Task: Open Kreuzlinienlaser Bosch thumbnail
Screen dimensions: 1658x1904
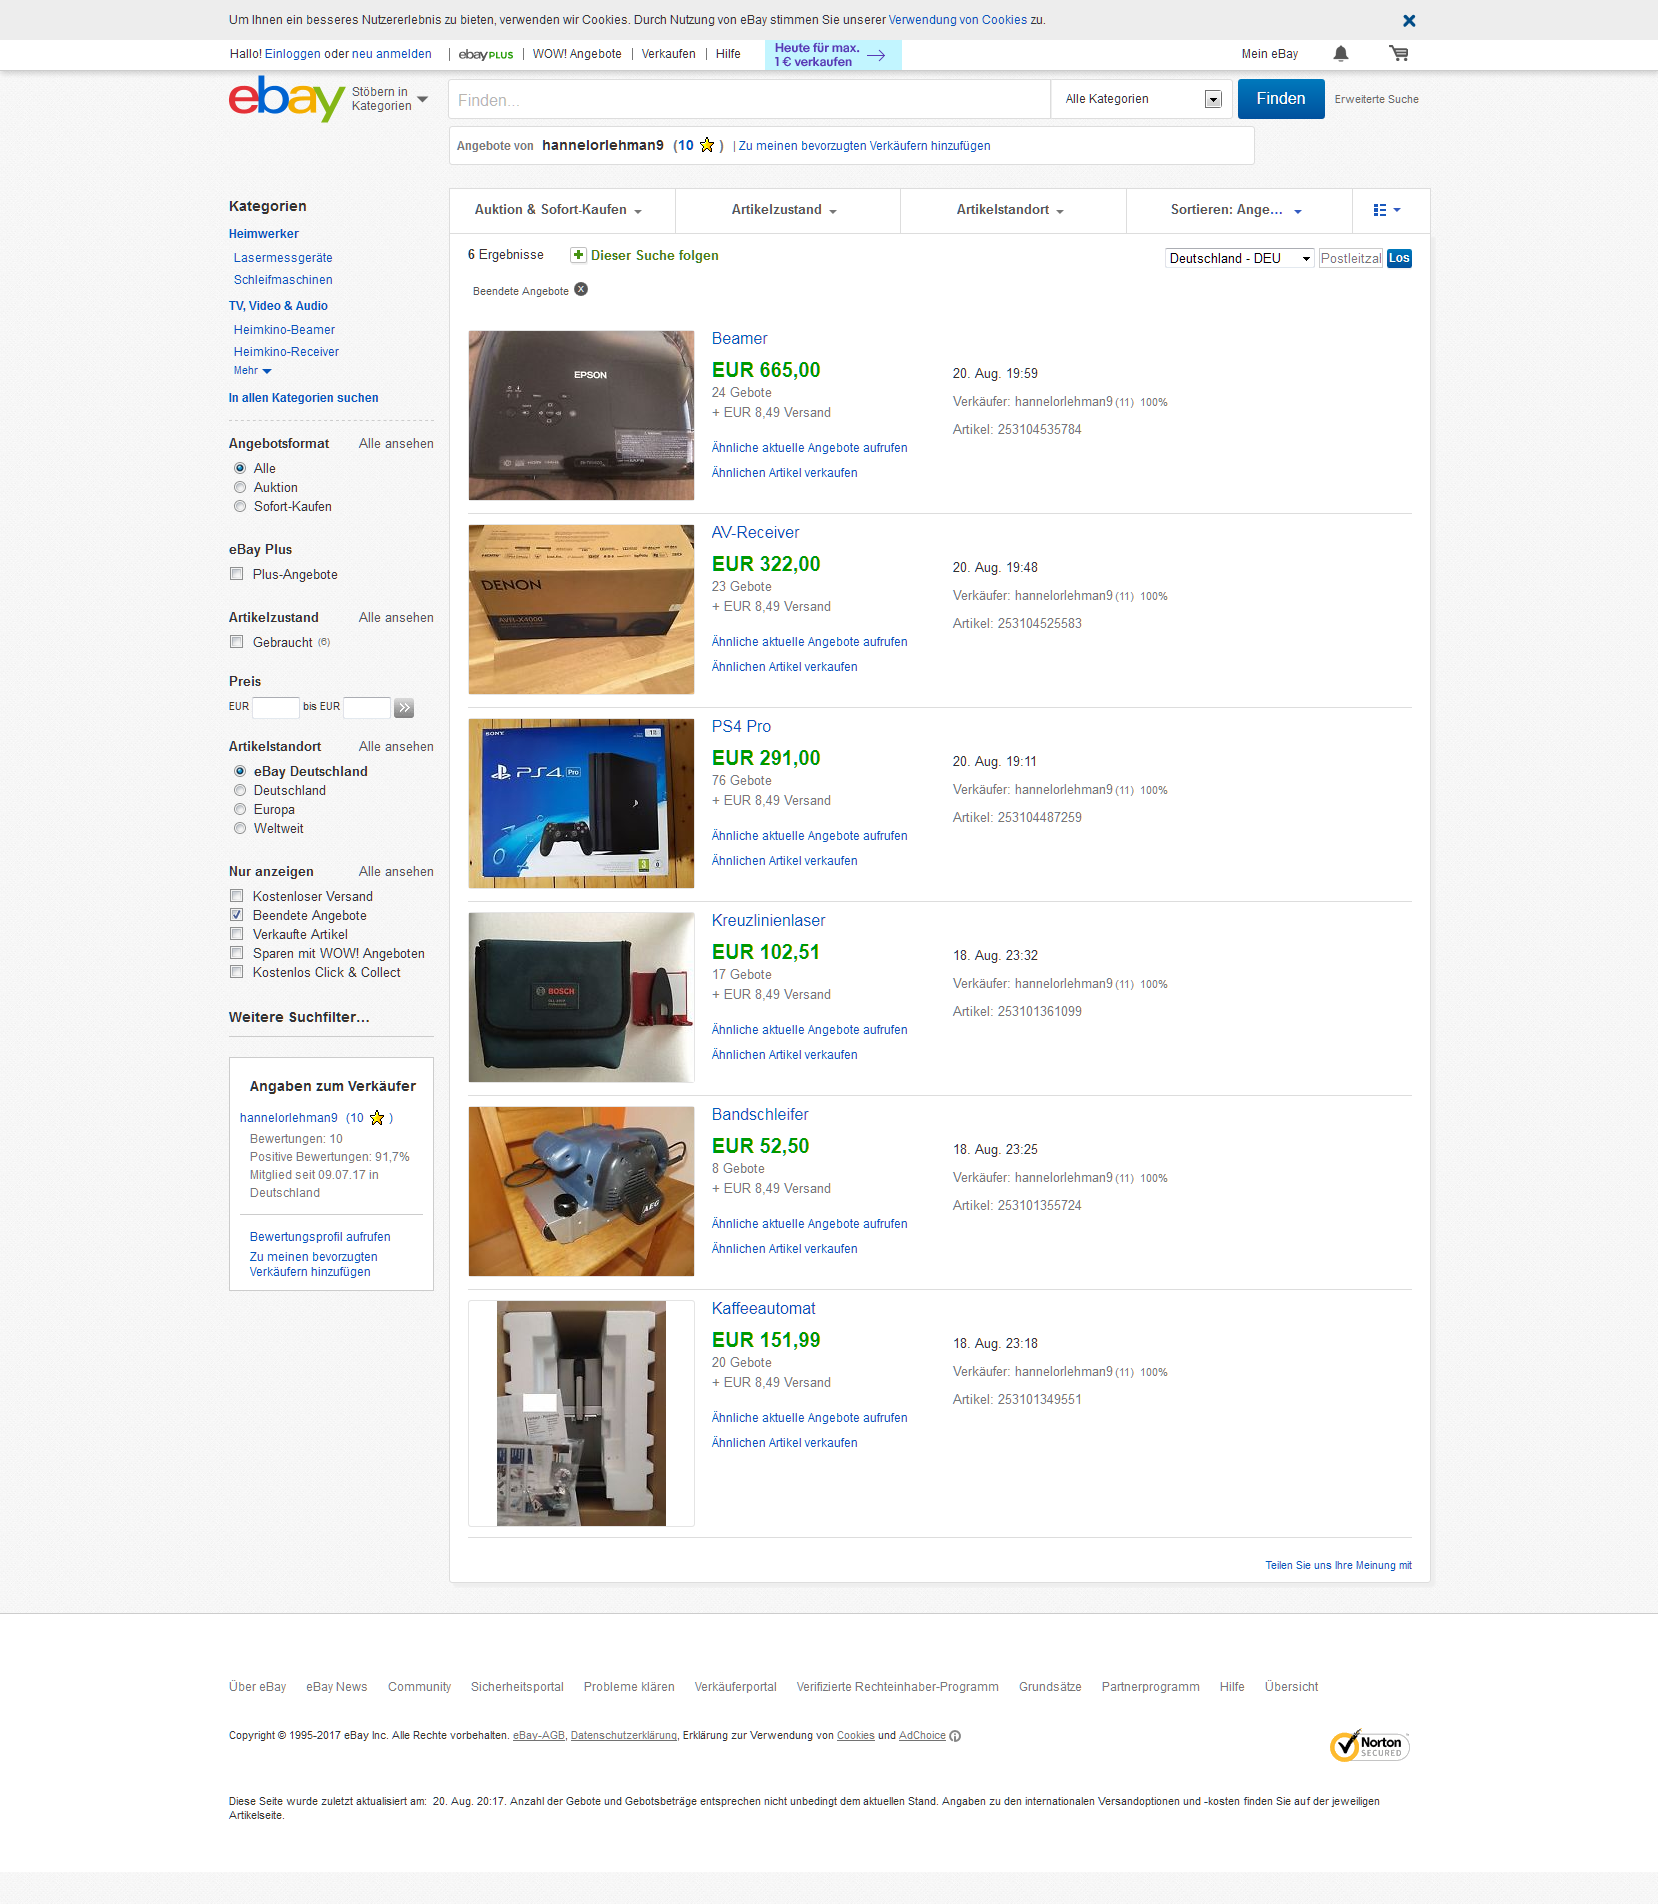Action: tap(581, 997)
